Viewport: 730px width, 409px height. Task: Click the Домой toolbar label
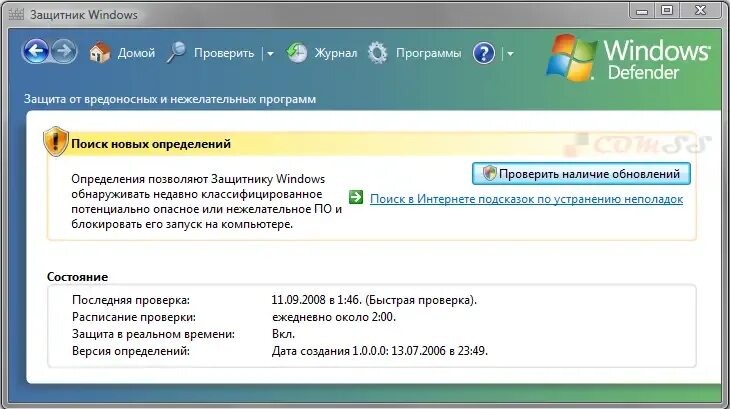(136, 53)
